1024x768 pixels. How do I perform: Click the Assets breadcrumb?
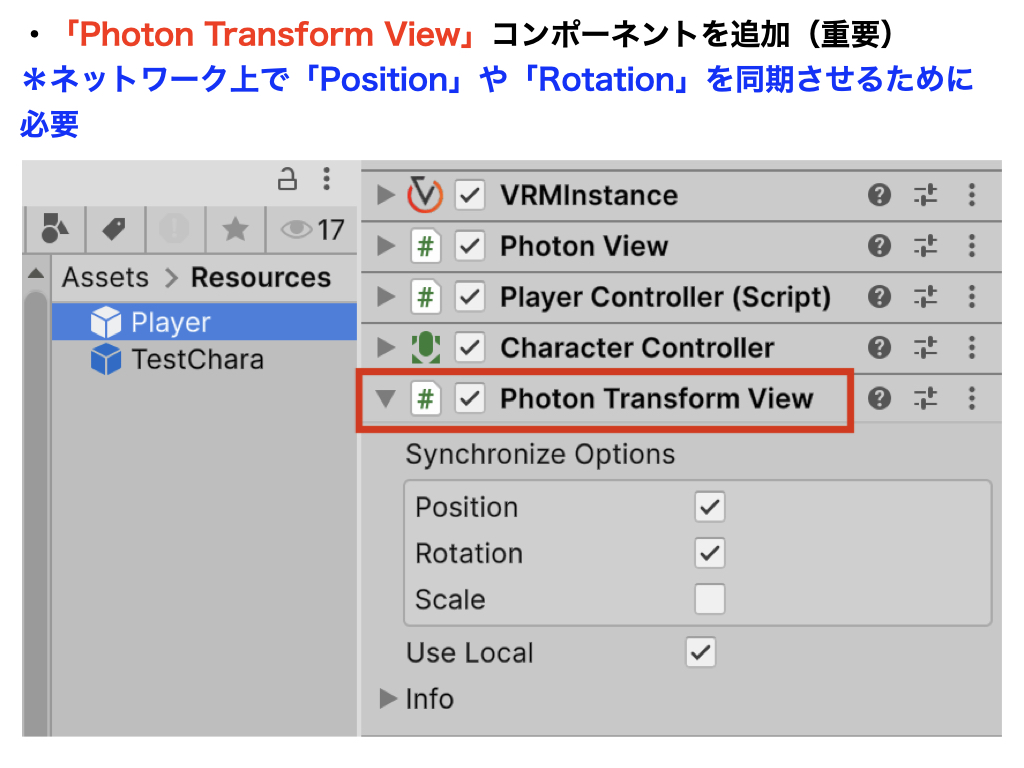105,278
